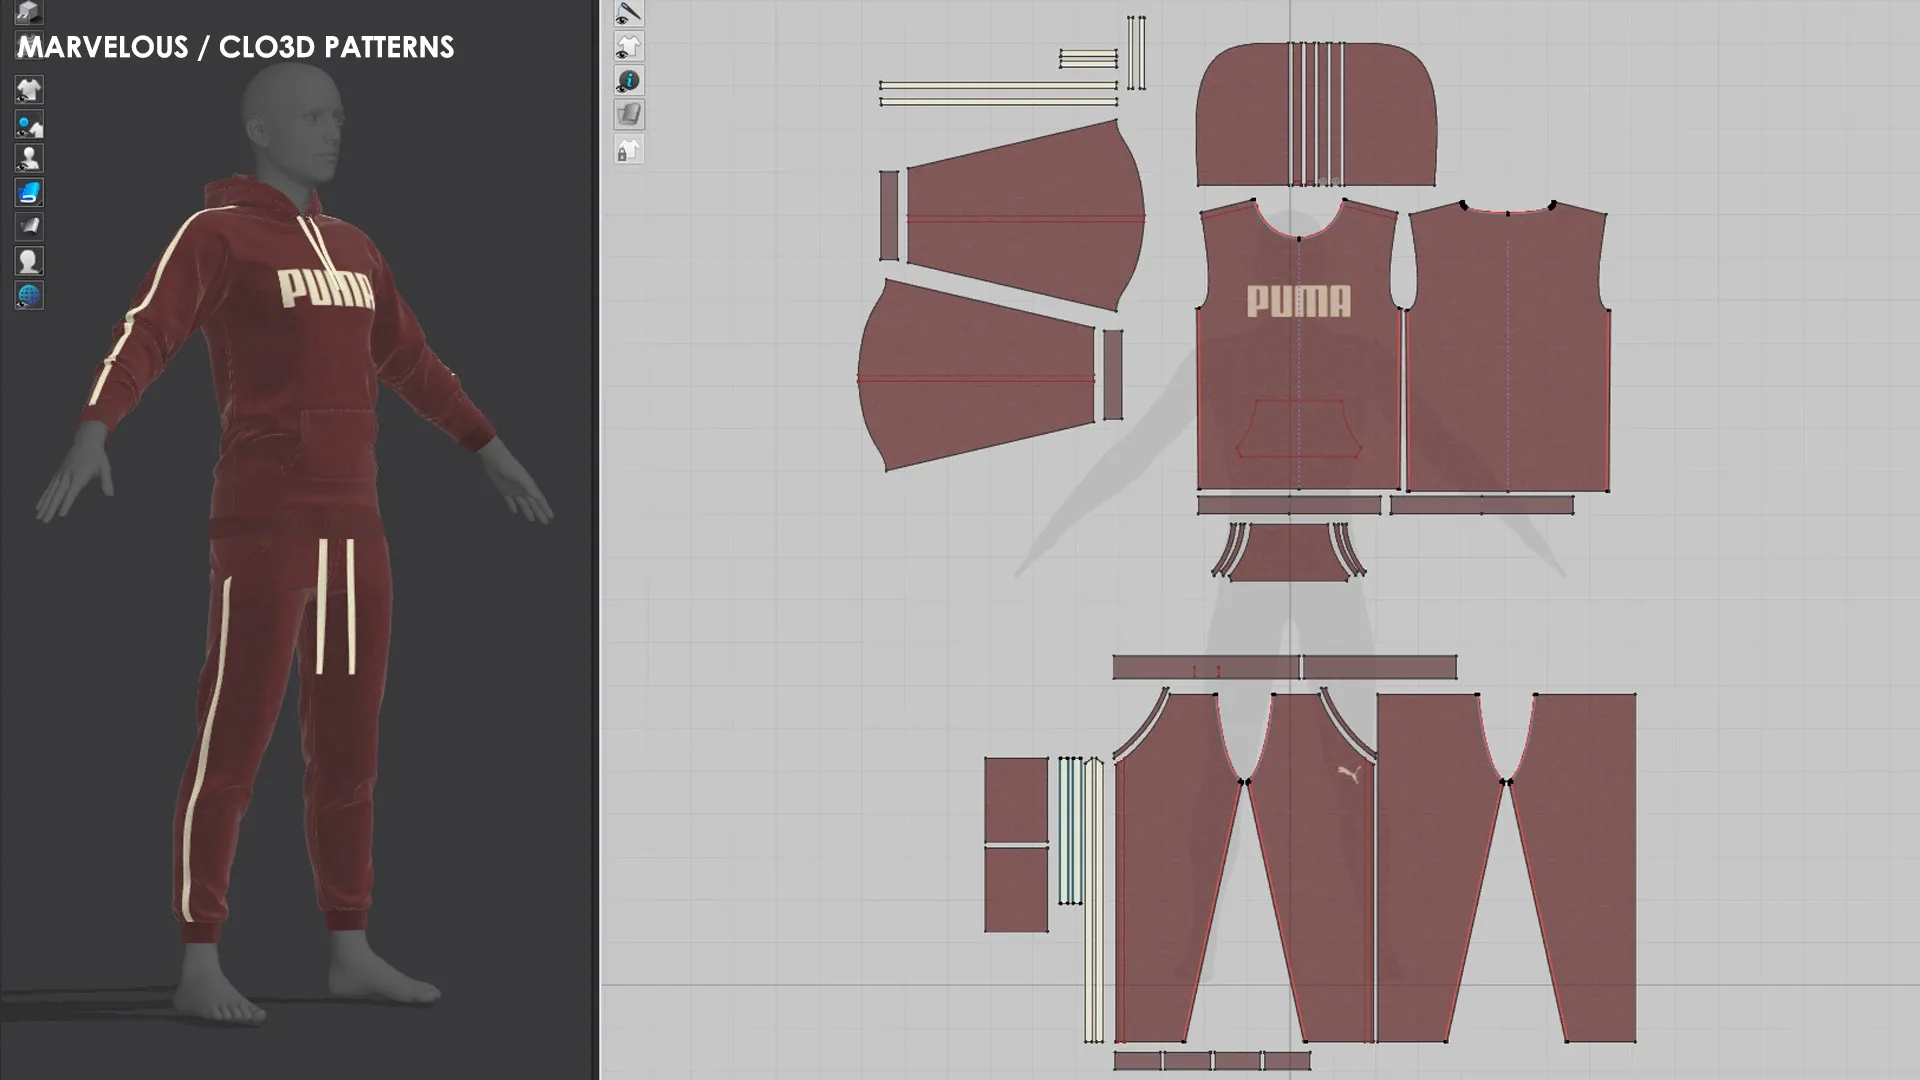Toggle Show 2D Pattern t-shirt eye icon
Screen dimensions: 1920x1080
629,47
